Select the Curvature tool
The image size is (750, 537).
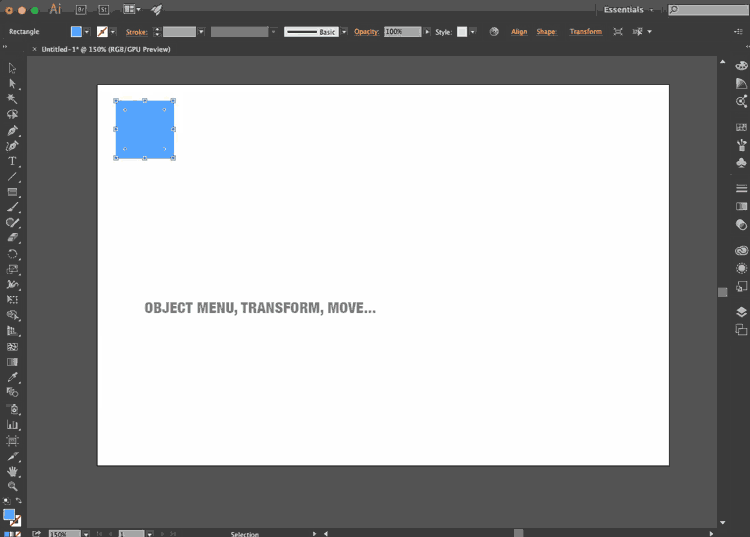pos(12,146)
